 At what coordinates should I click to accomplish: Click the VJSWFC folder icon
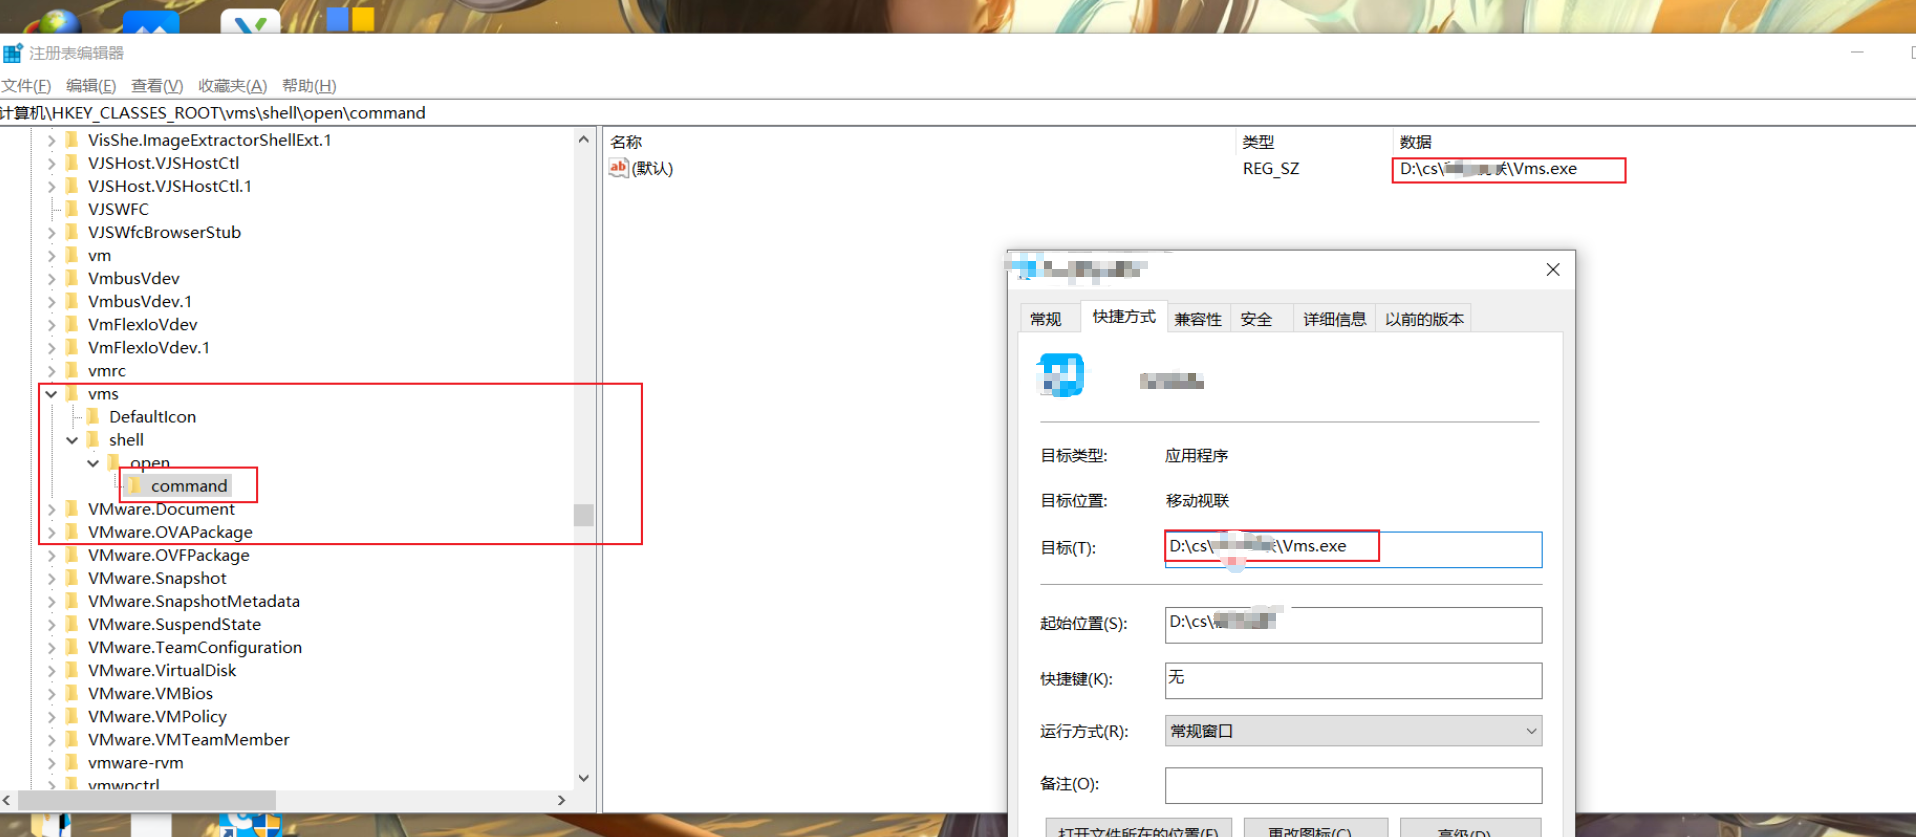pos(72,209)
